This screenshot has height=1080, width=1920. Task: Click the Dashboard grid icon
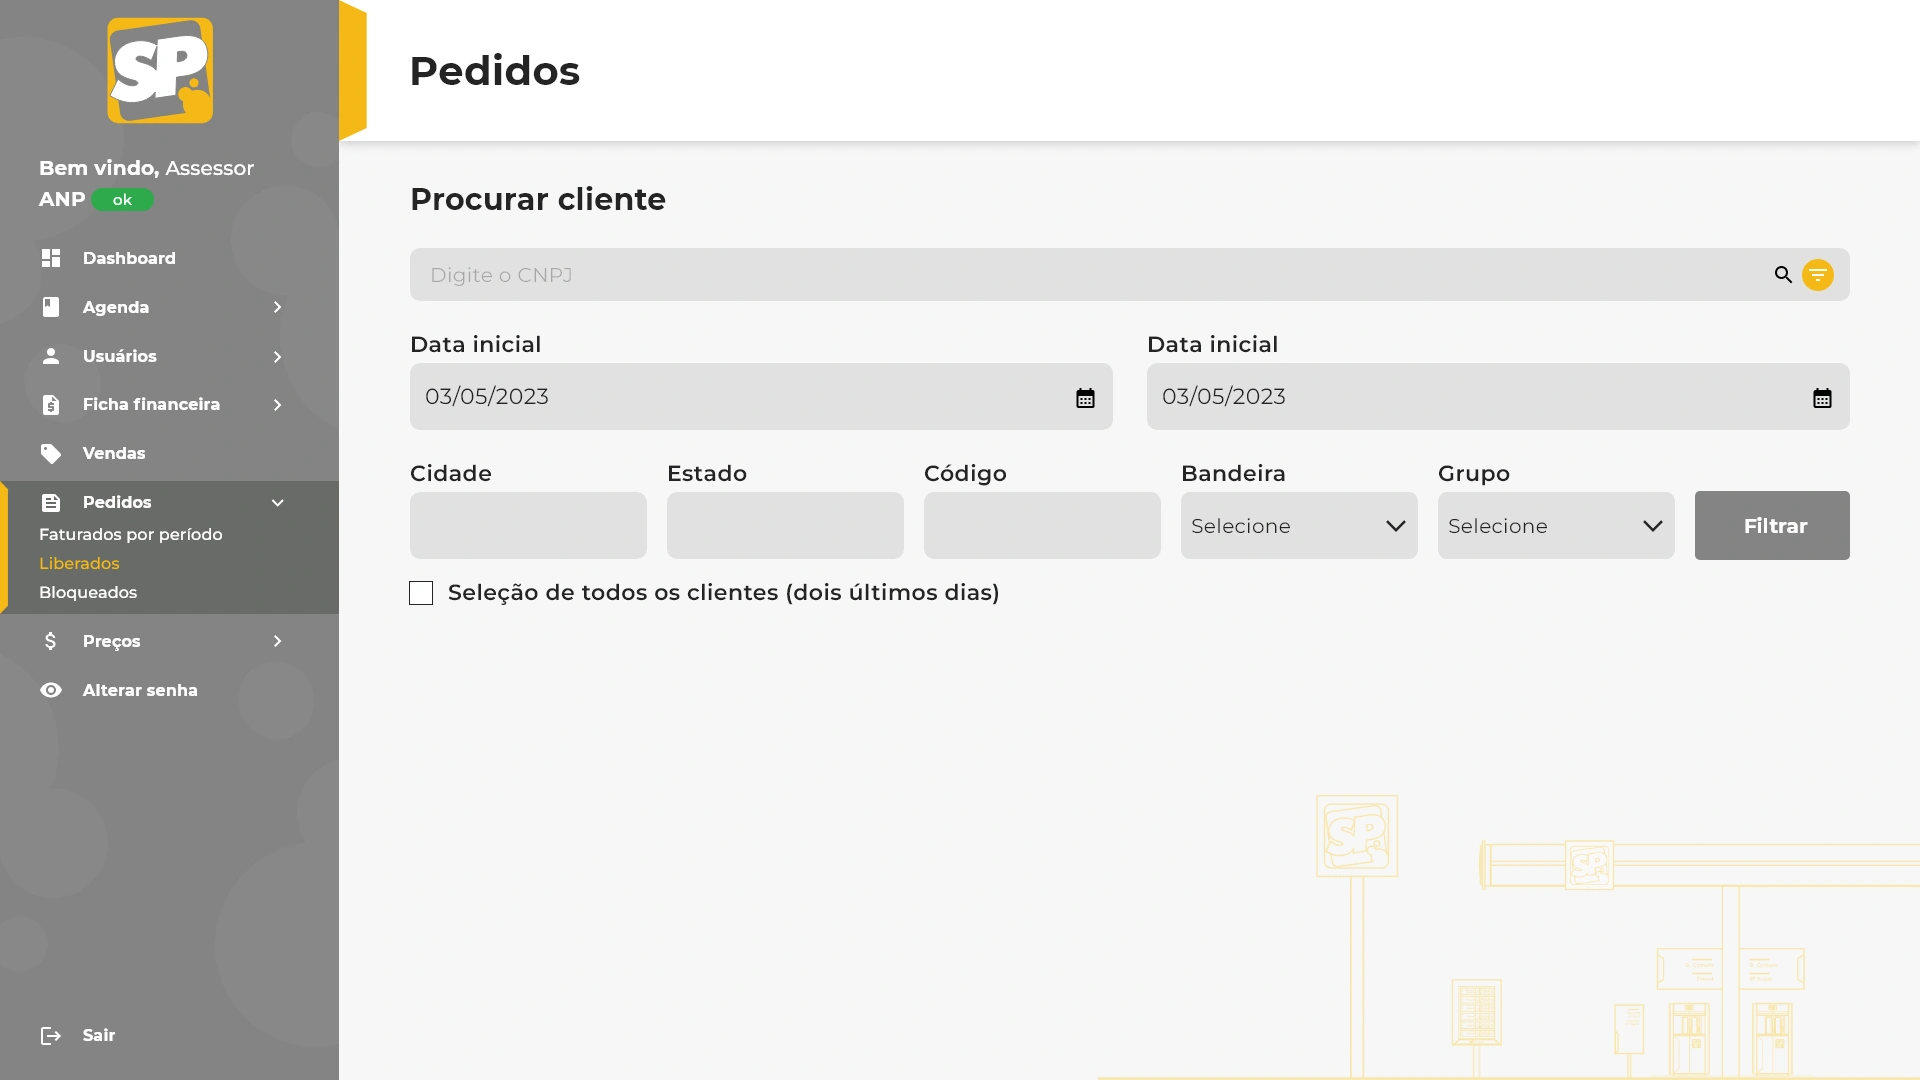tap(51, 258)
